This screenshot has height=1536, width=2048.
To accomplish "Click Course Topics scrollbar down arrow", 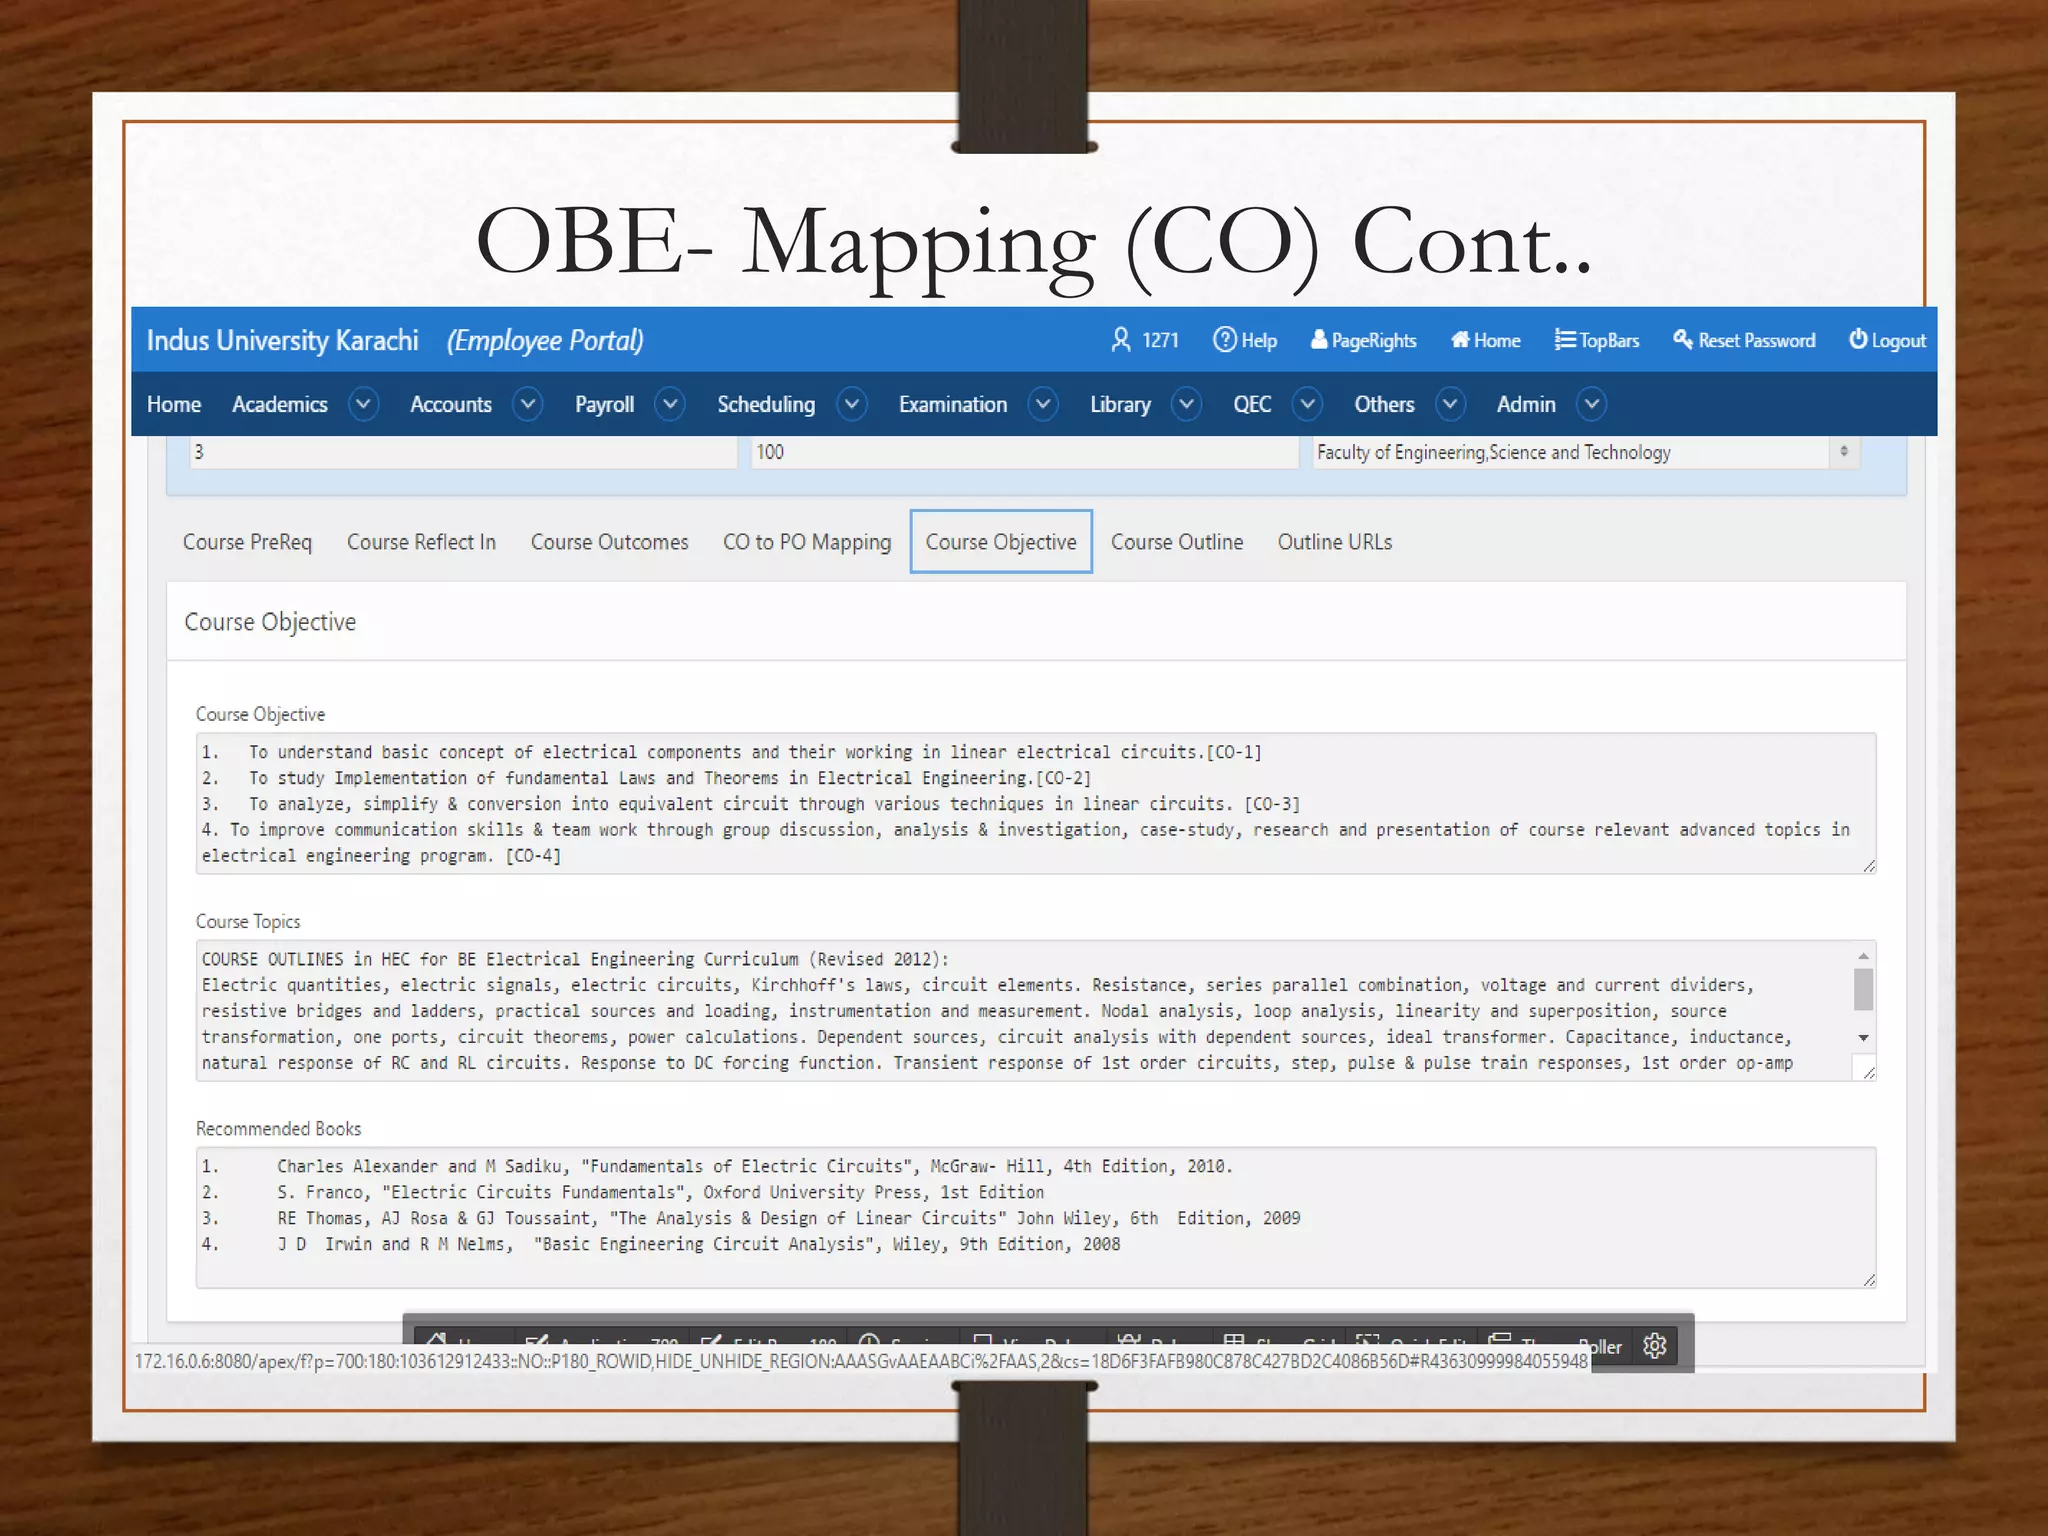I will (1864, 1038).
